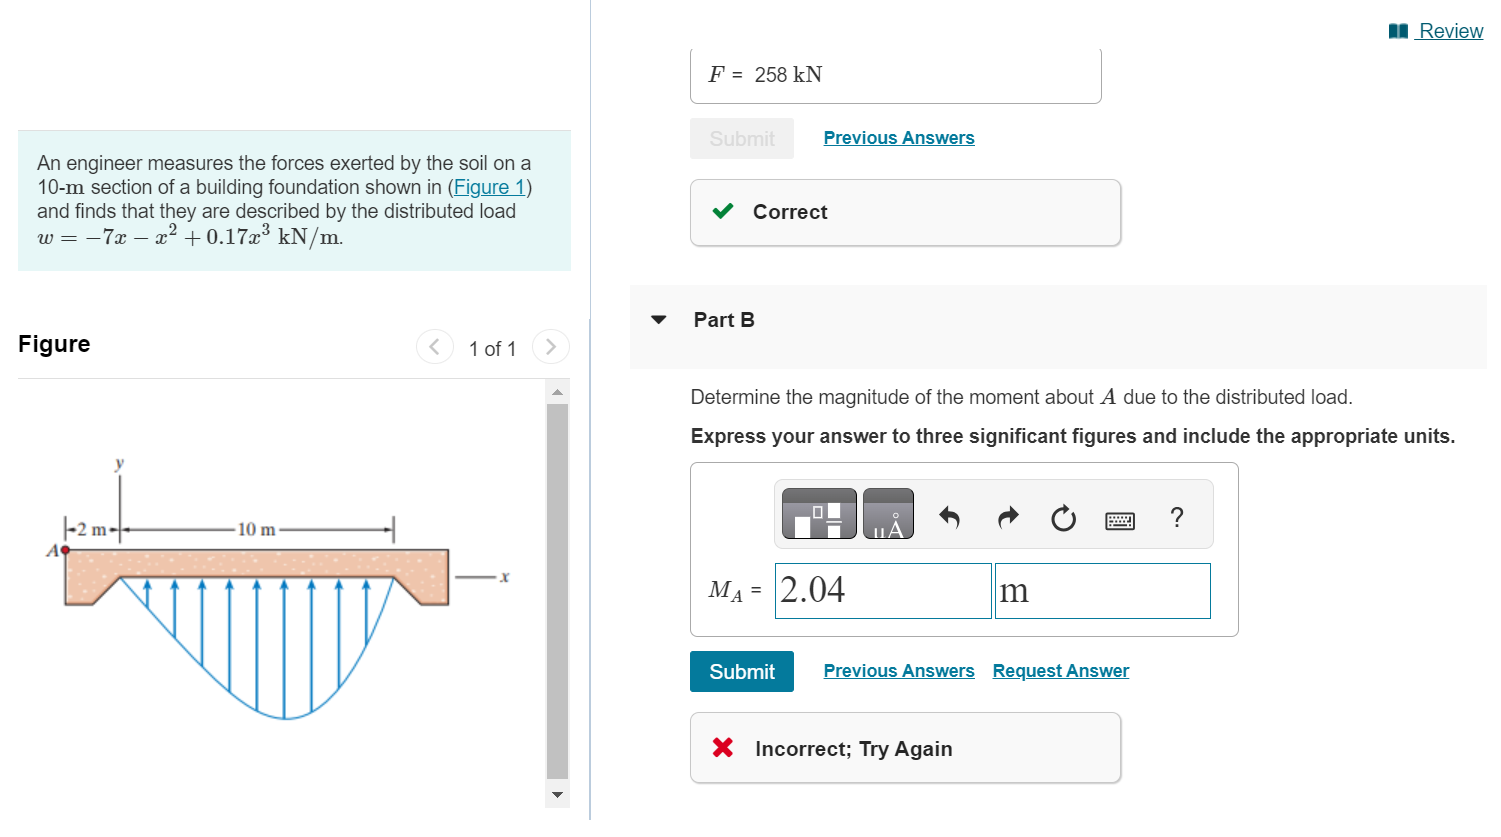Redo the answer edit
The image size is (1501, 837).
point(1007,516)
